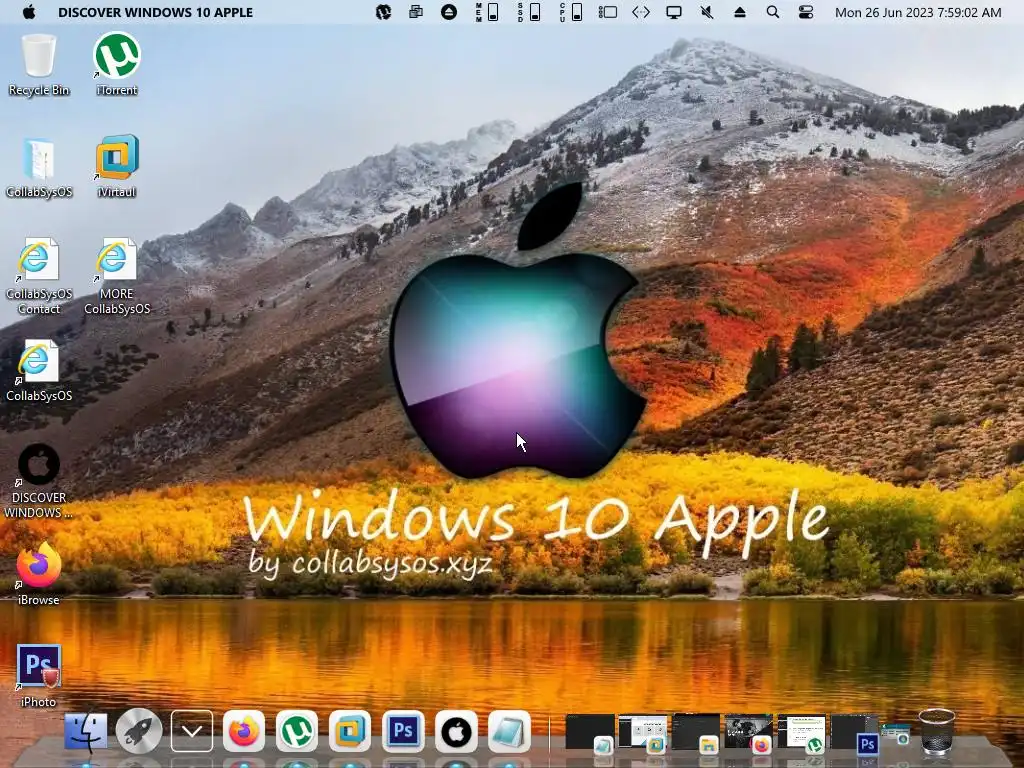Click the sidebar layout icon in menu bar

pyautogui.click(x=608, y=12)
